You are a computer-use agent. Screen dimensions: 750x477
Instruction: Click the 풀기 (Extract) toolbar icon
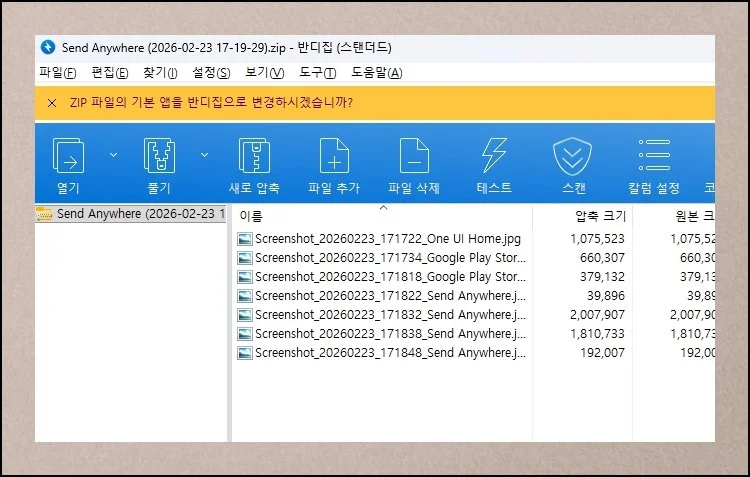coord(160,157)
